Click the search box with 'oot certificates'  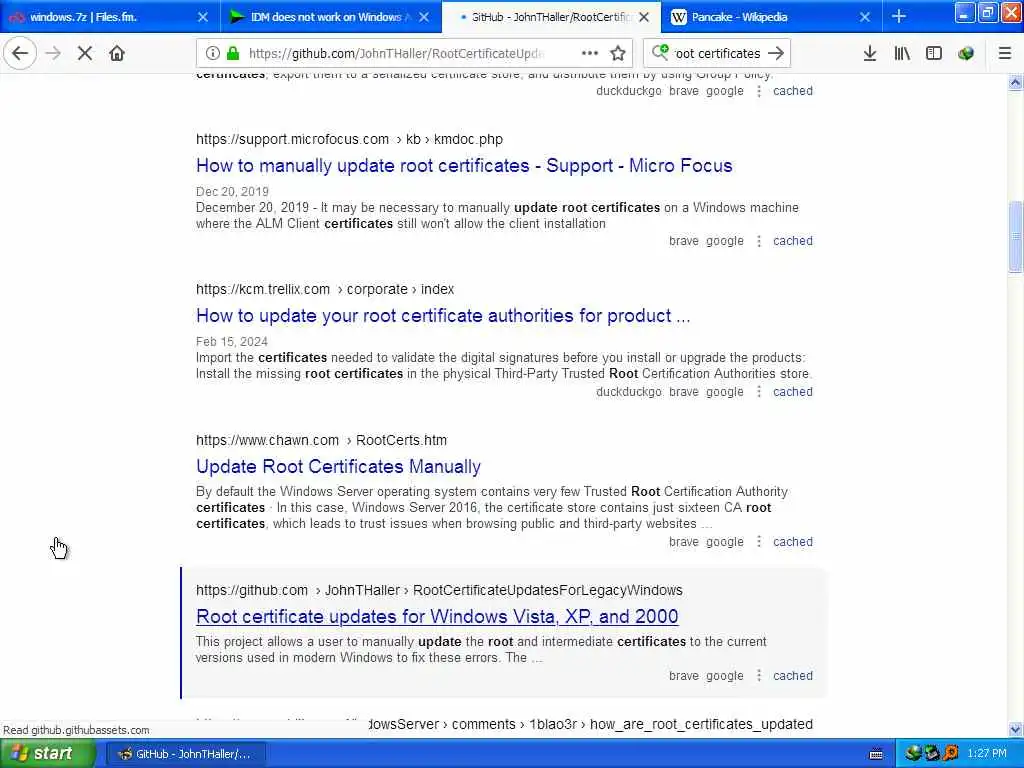[717, 54]
